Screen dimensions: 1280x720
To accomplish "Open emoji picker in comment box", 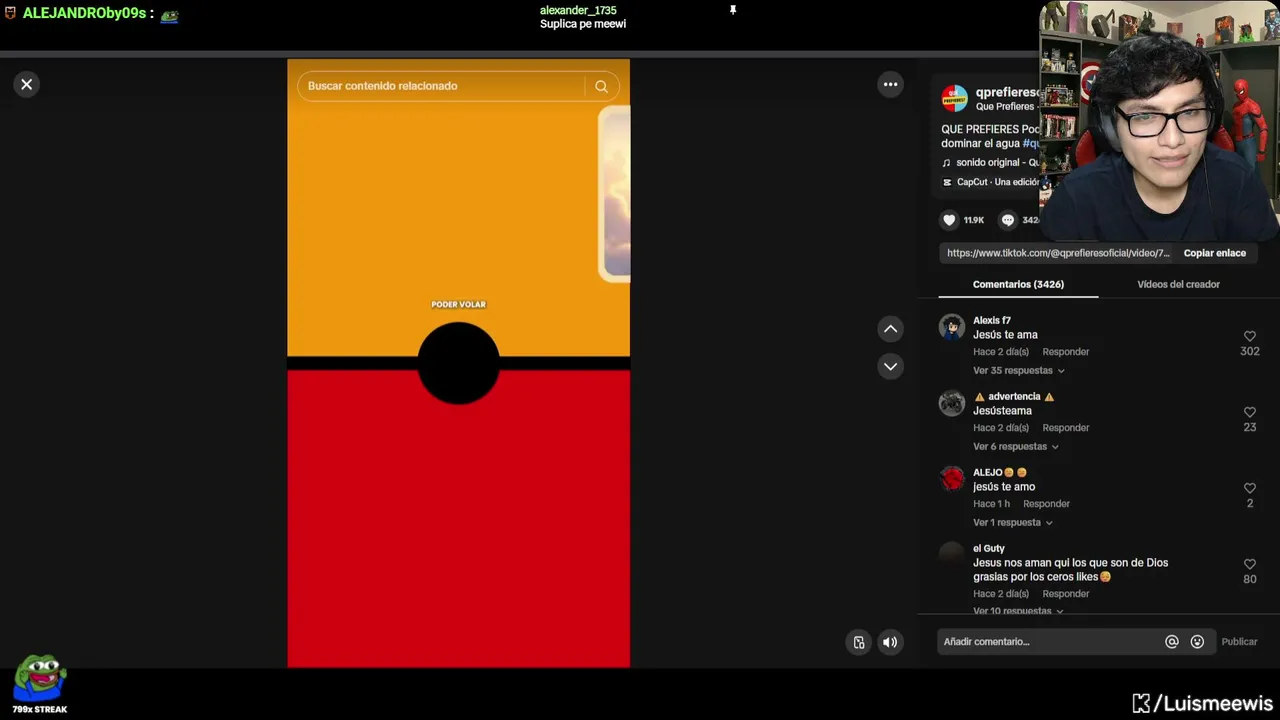I will tap(1197, 642).
